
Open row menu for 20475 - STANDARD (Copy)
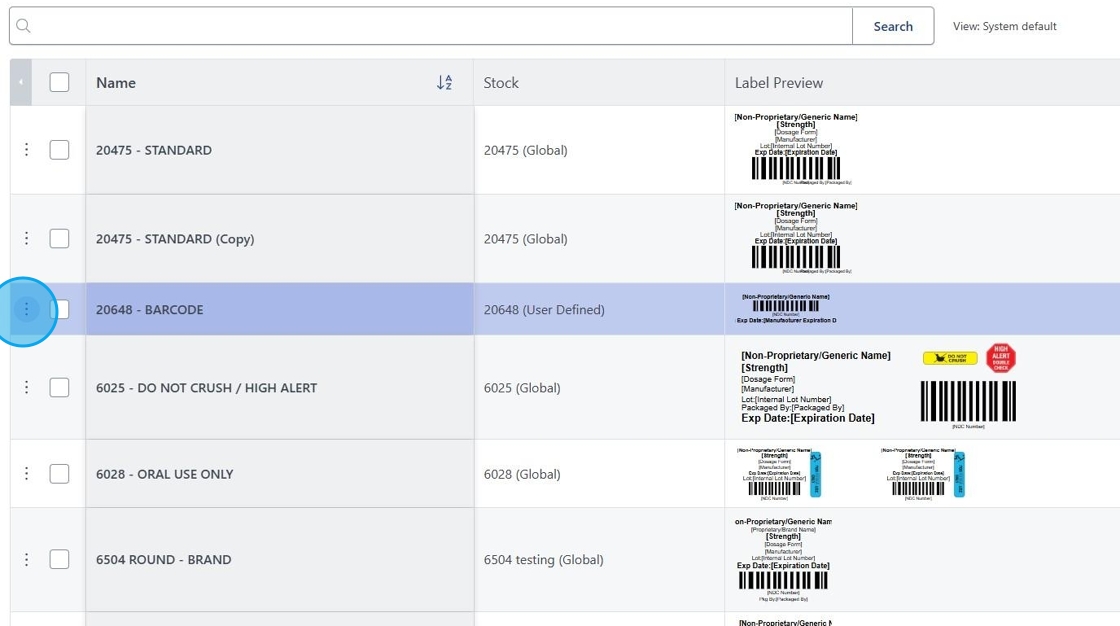tap(26, 238)
